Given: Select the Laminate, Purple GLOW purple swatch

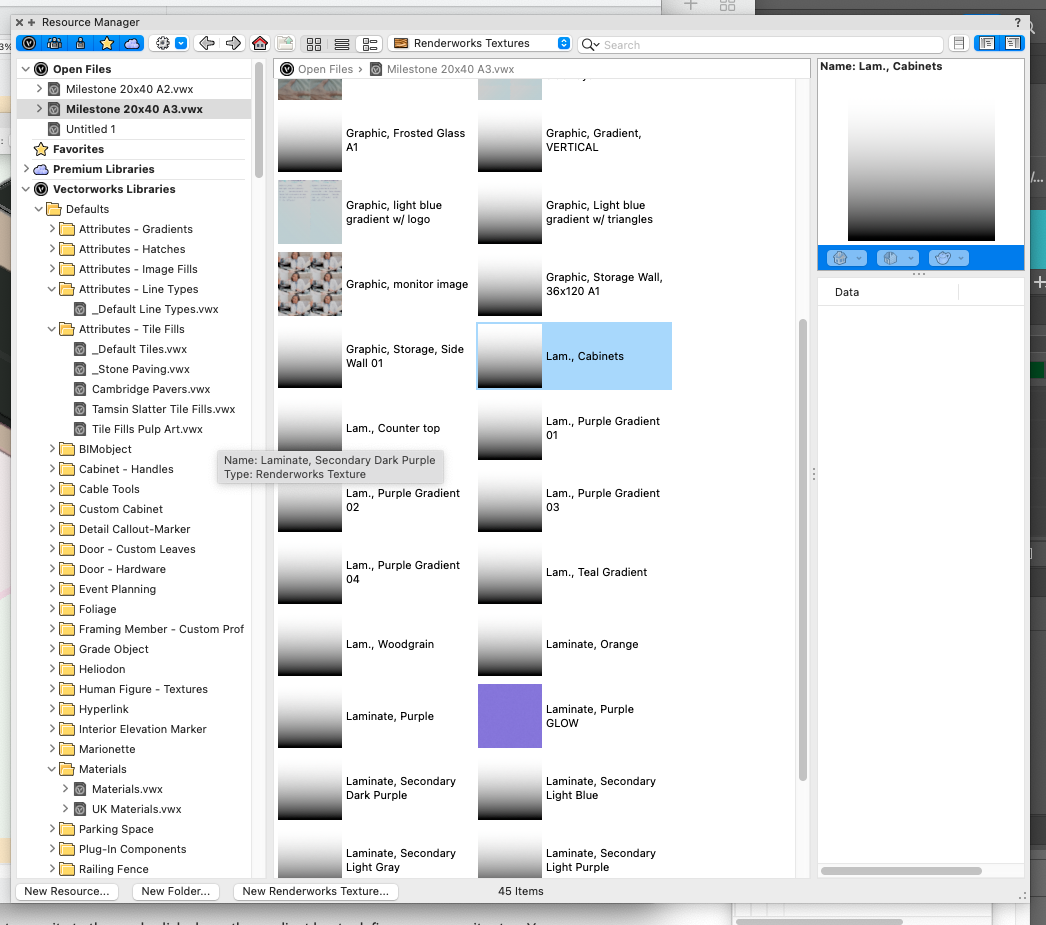Looking at the screenshot, I should 509,716.
